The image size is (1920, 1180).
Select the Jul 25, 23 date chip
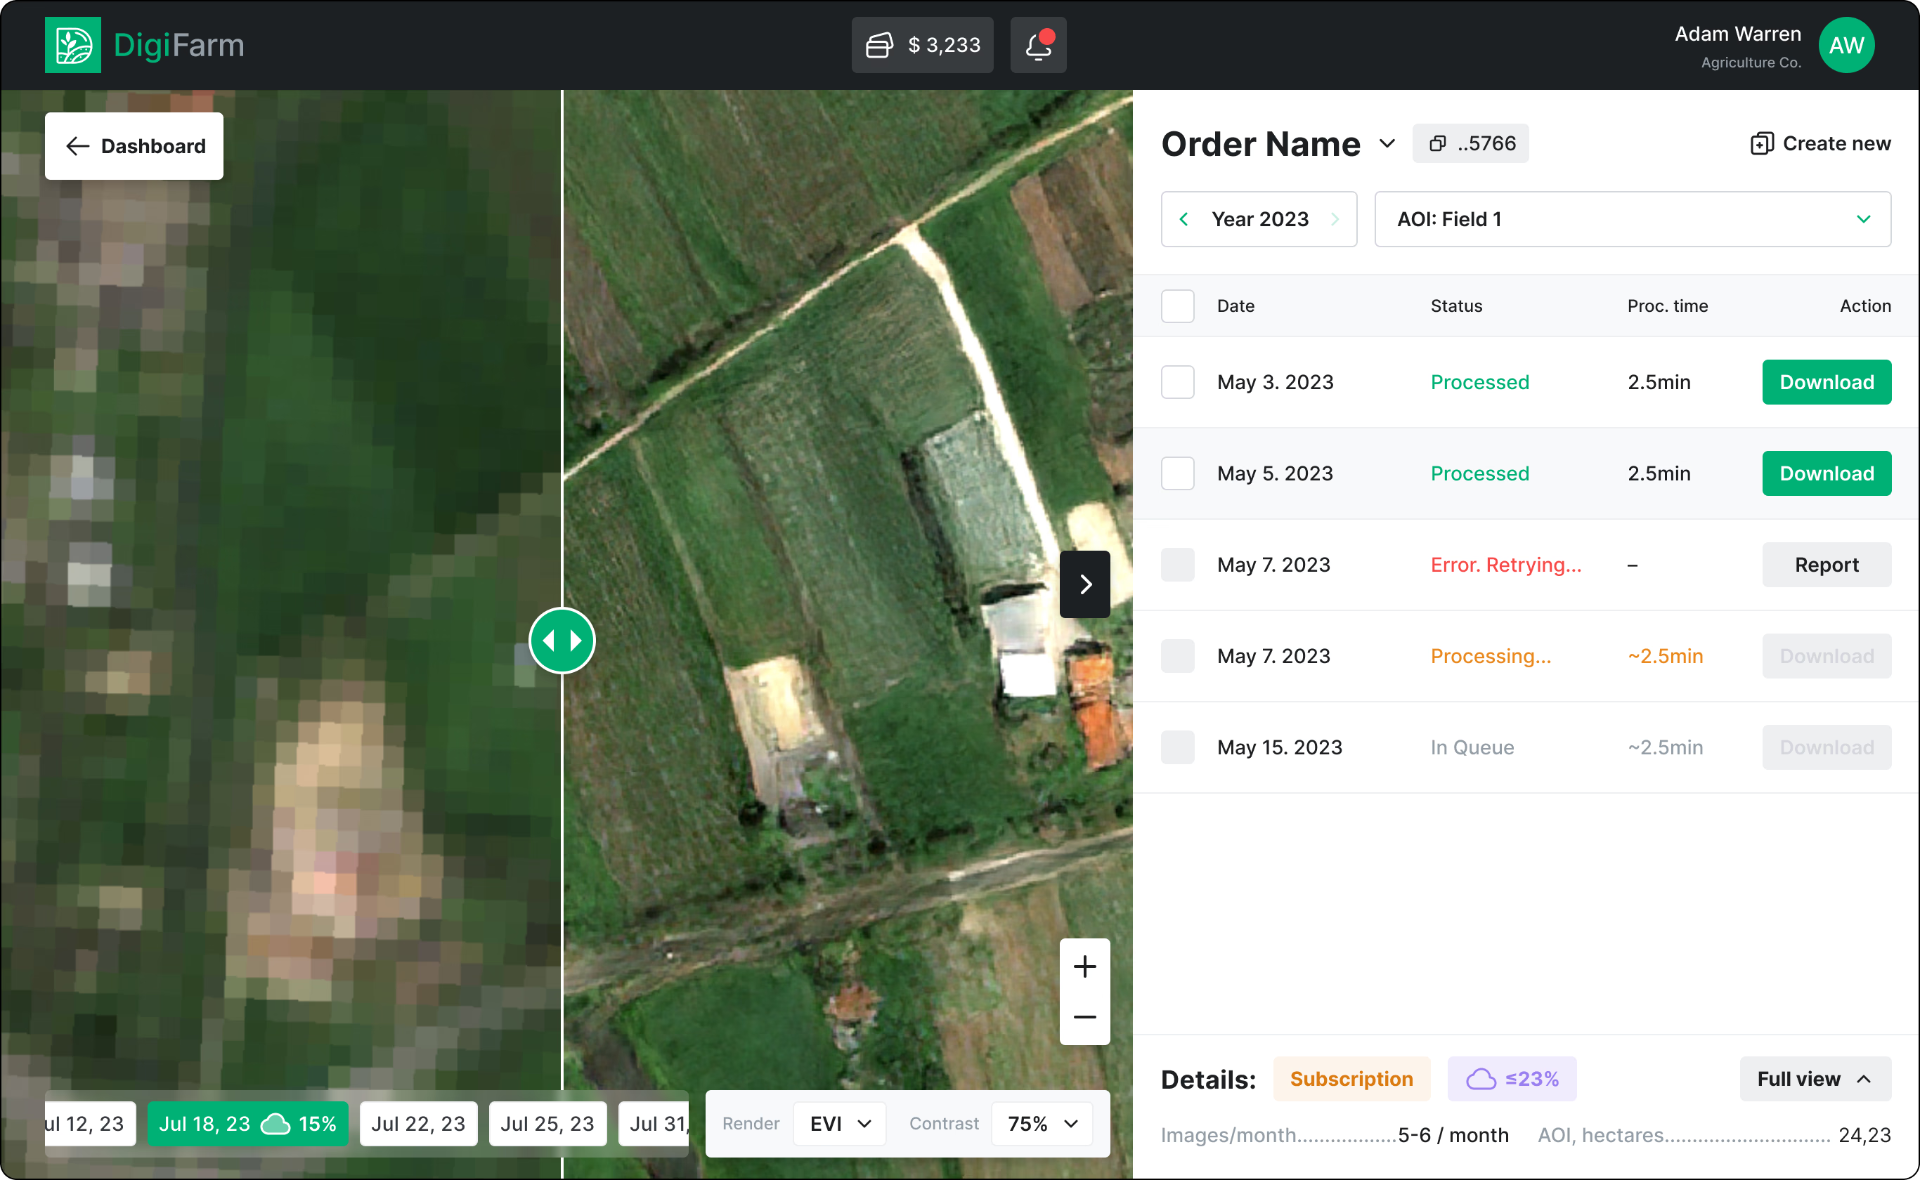pyautogui.click(x=547, y=1124)
